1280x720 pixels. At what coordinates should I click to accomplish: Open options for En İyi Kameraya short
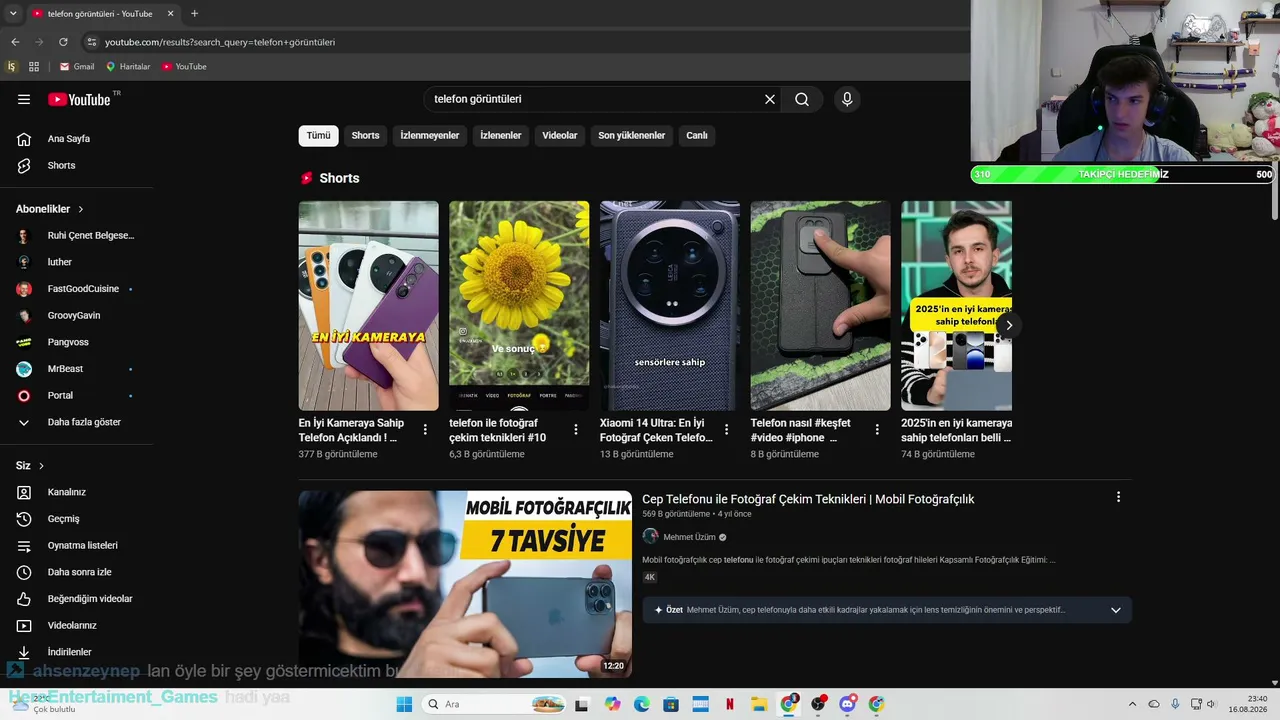pos(425,429)
